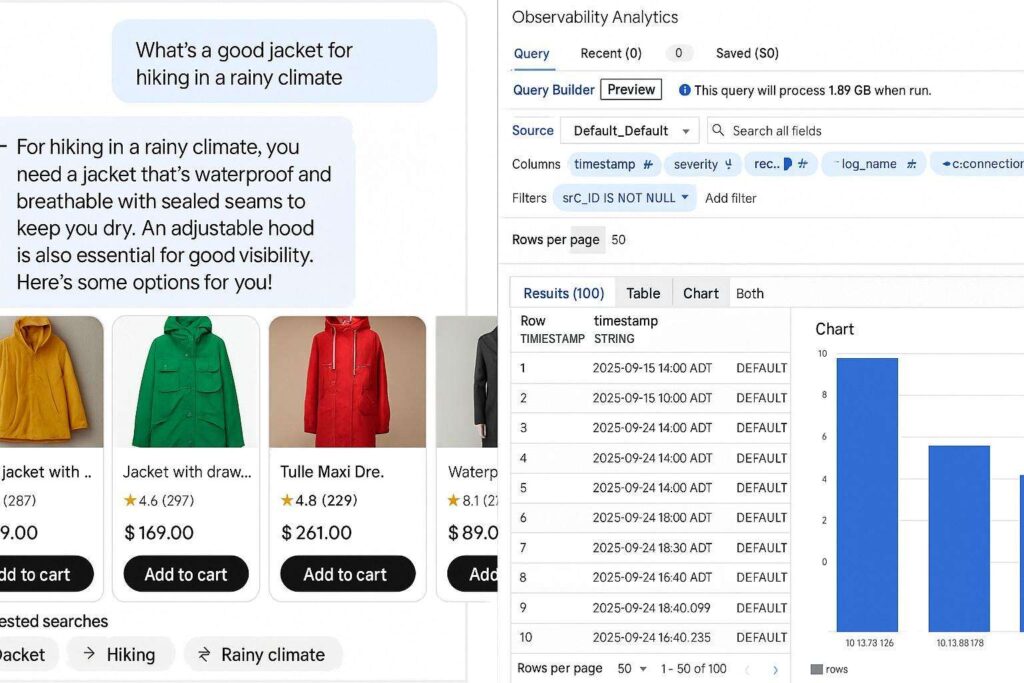Click Add to cart for the green jacket
1024x683 pixels.
185,574
